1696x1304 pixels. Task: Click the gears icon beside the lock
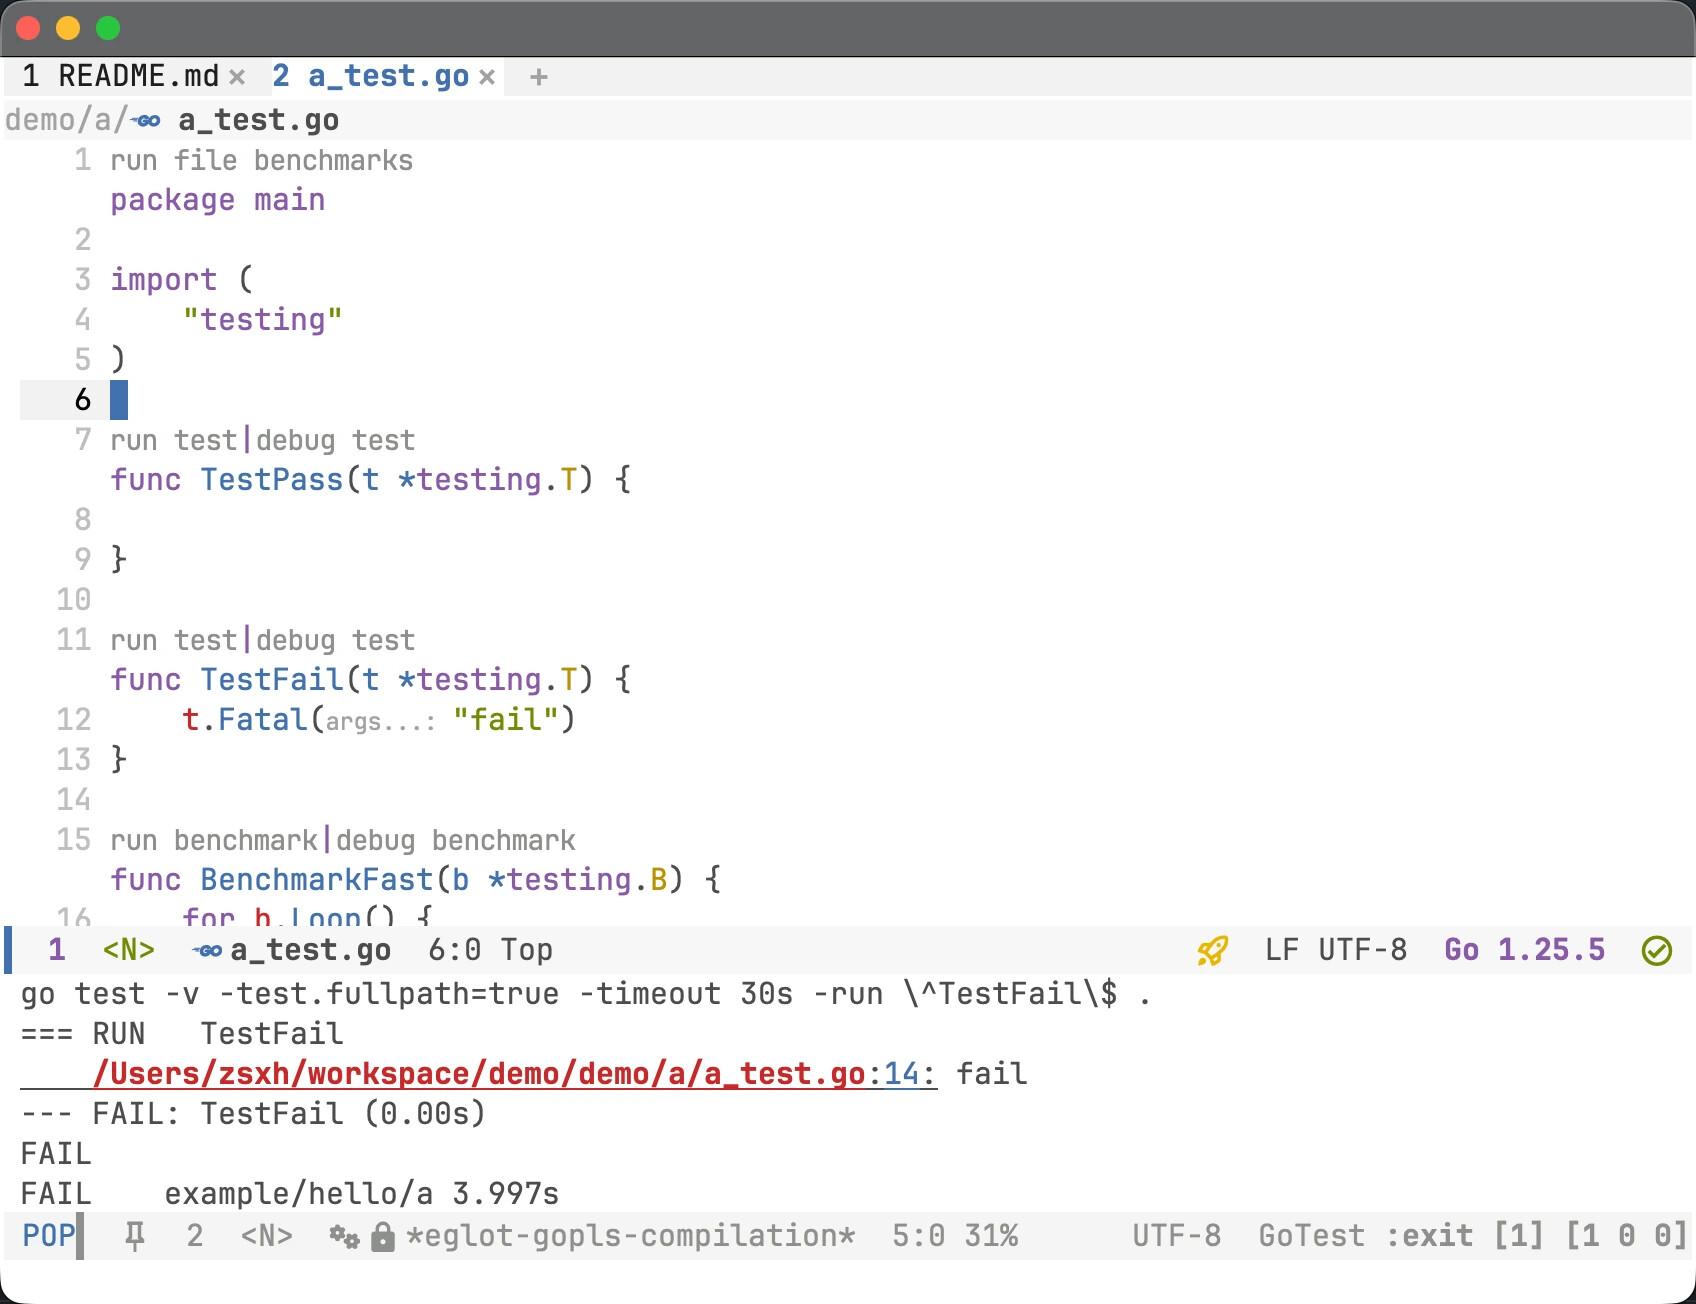point(344,1237)
